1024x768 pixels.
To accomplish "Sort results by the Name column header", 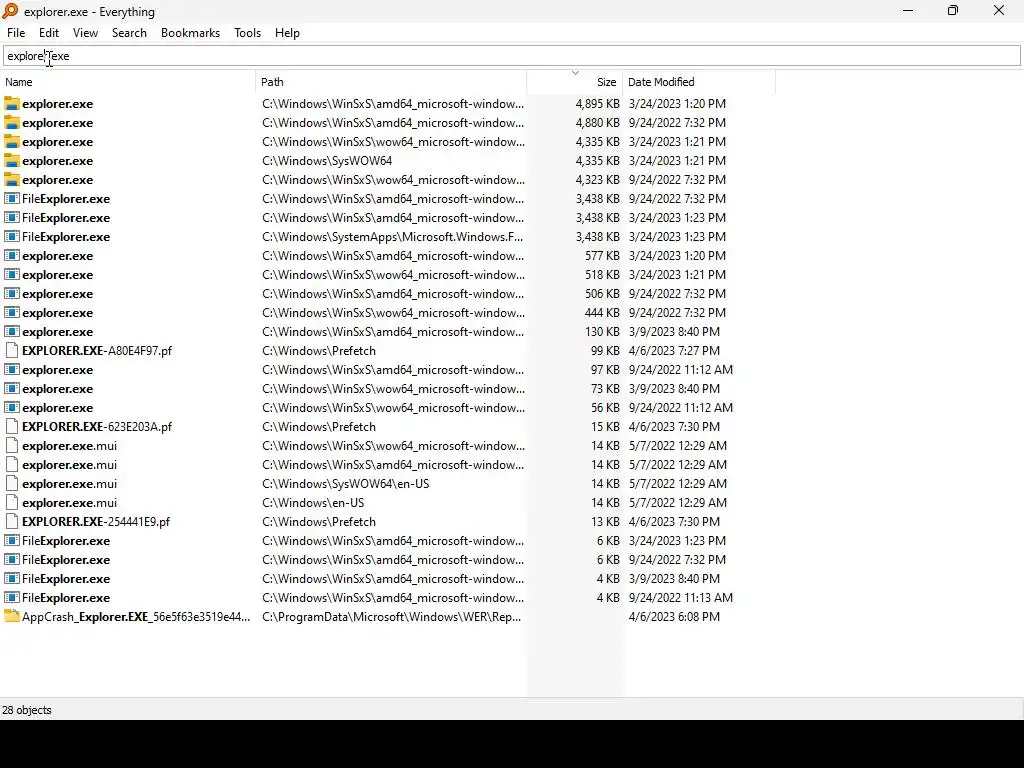I will point(128,82).
